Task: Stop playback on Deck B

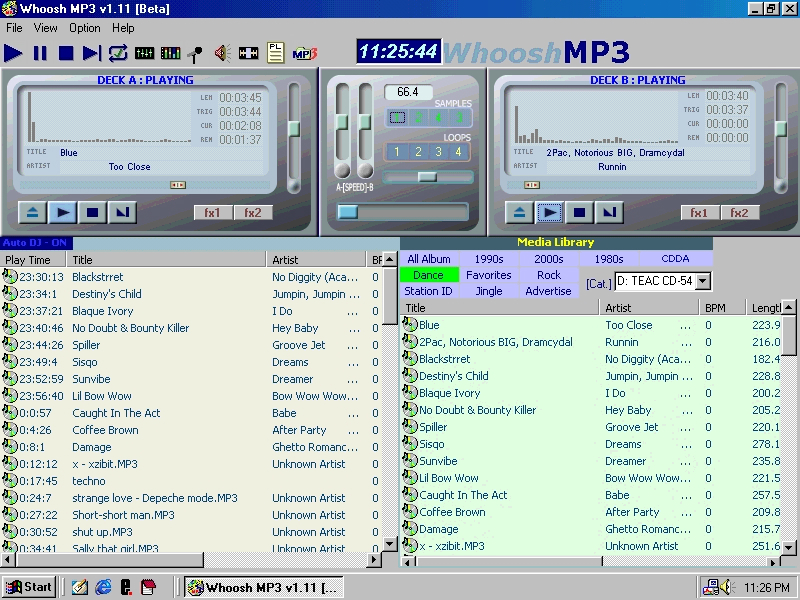Action: pos(579,212)
